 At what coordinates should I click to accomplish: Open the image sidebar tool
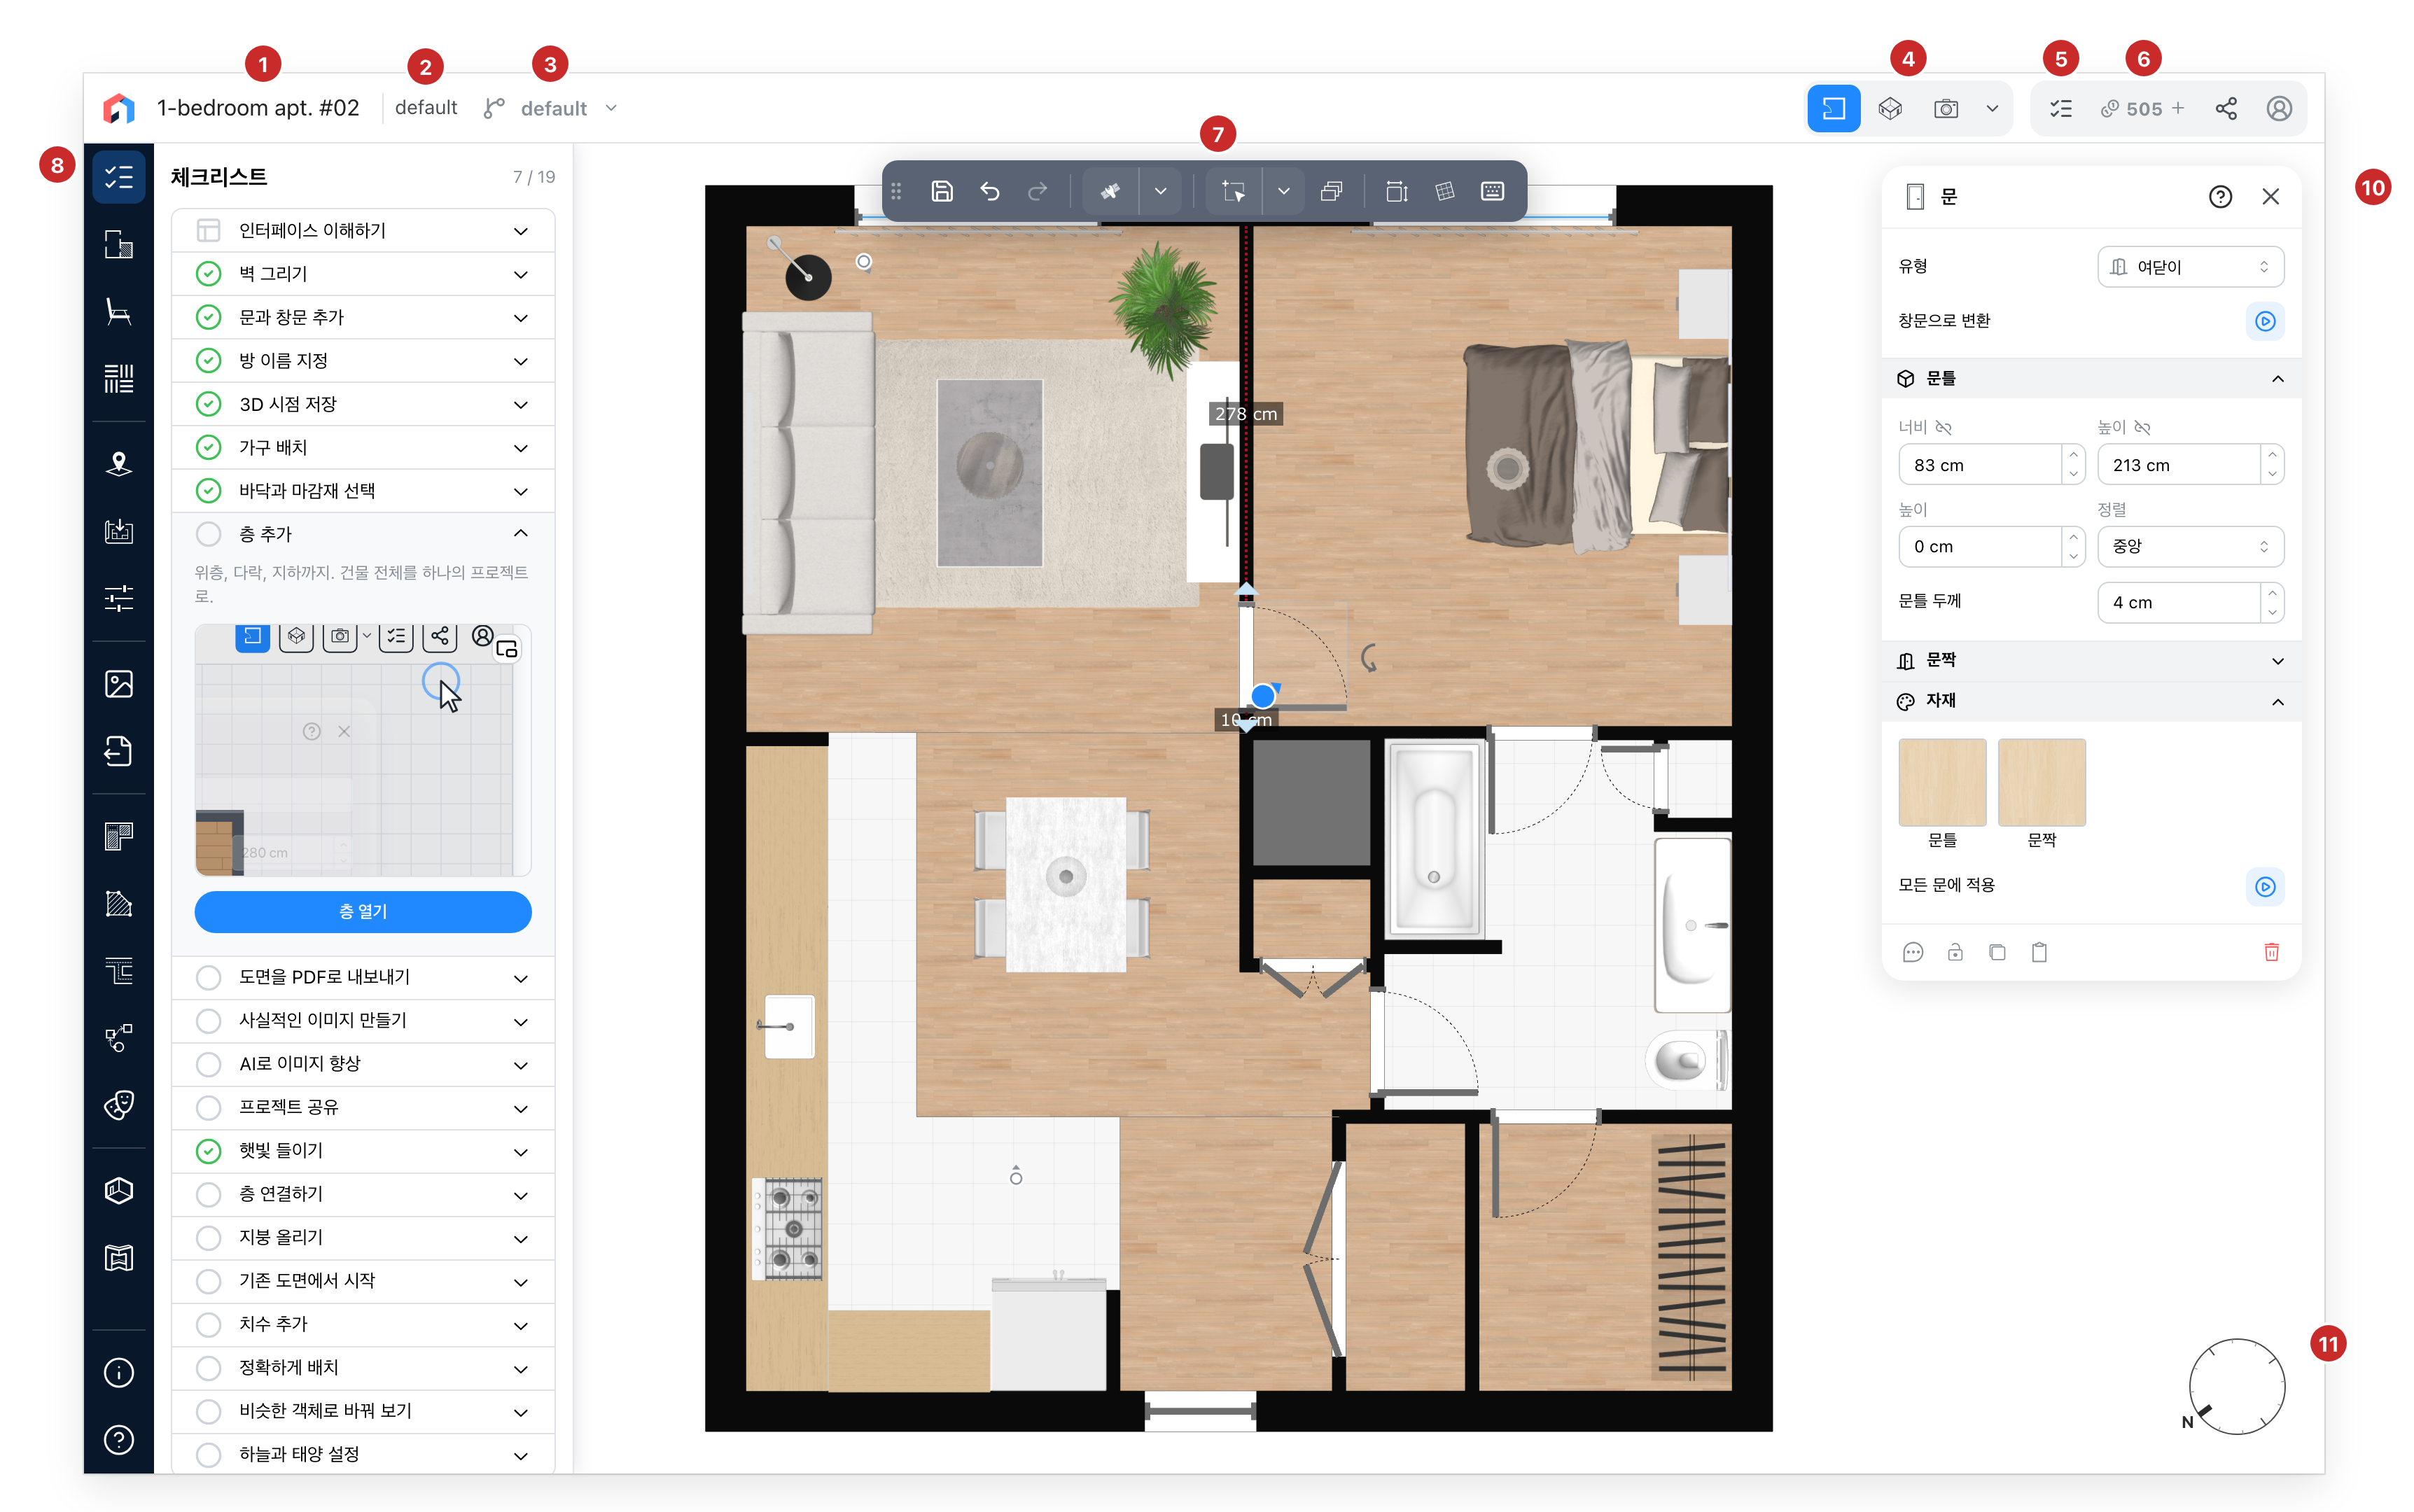118,684
